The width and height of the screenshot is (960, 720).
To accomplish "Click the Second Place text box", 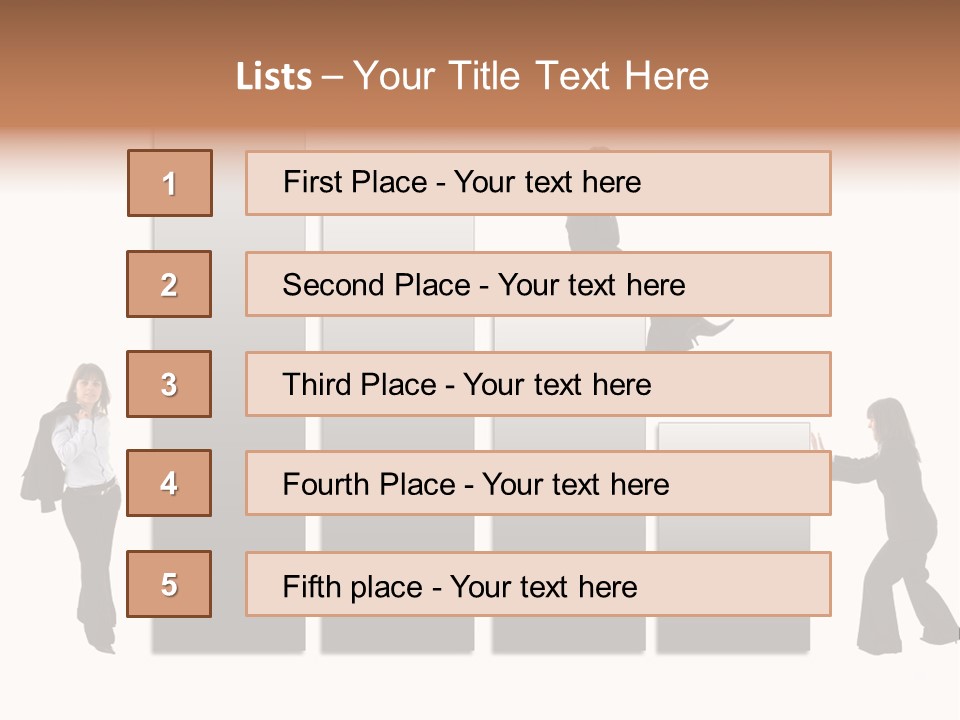I will (x=538, y=284).
